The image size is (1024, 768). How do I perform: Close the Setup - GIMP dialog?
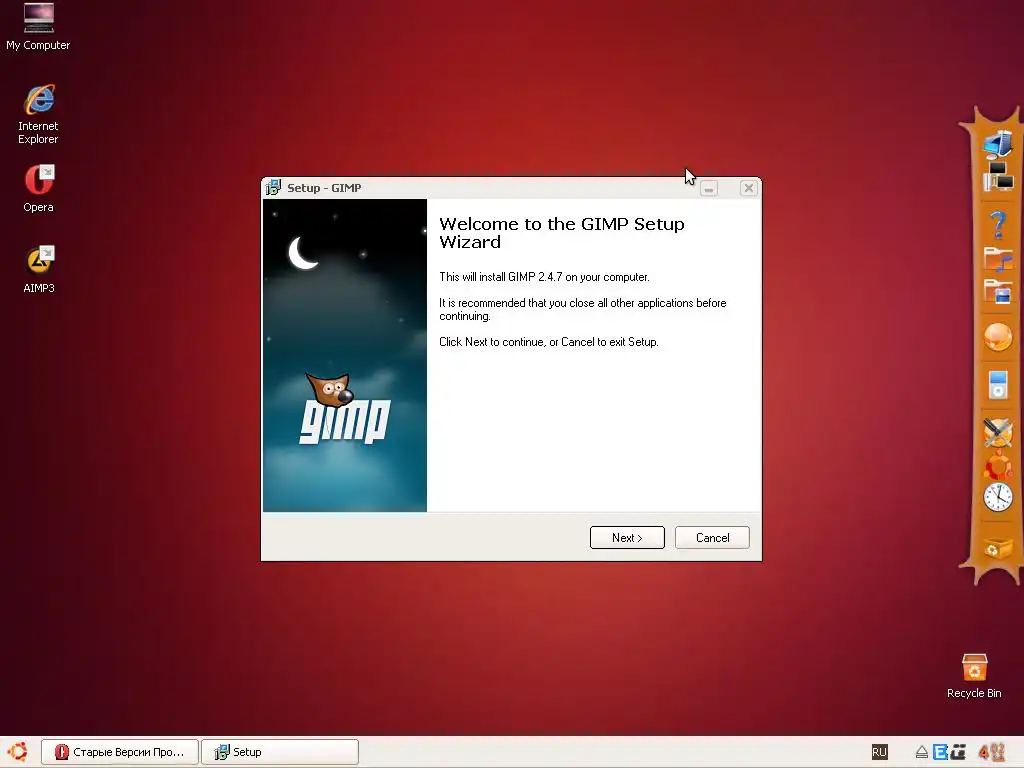(748, 188)
